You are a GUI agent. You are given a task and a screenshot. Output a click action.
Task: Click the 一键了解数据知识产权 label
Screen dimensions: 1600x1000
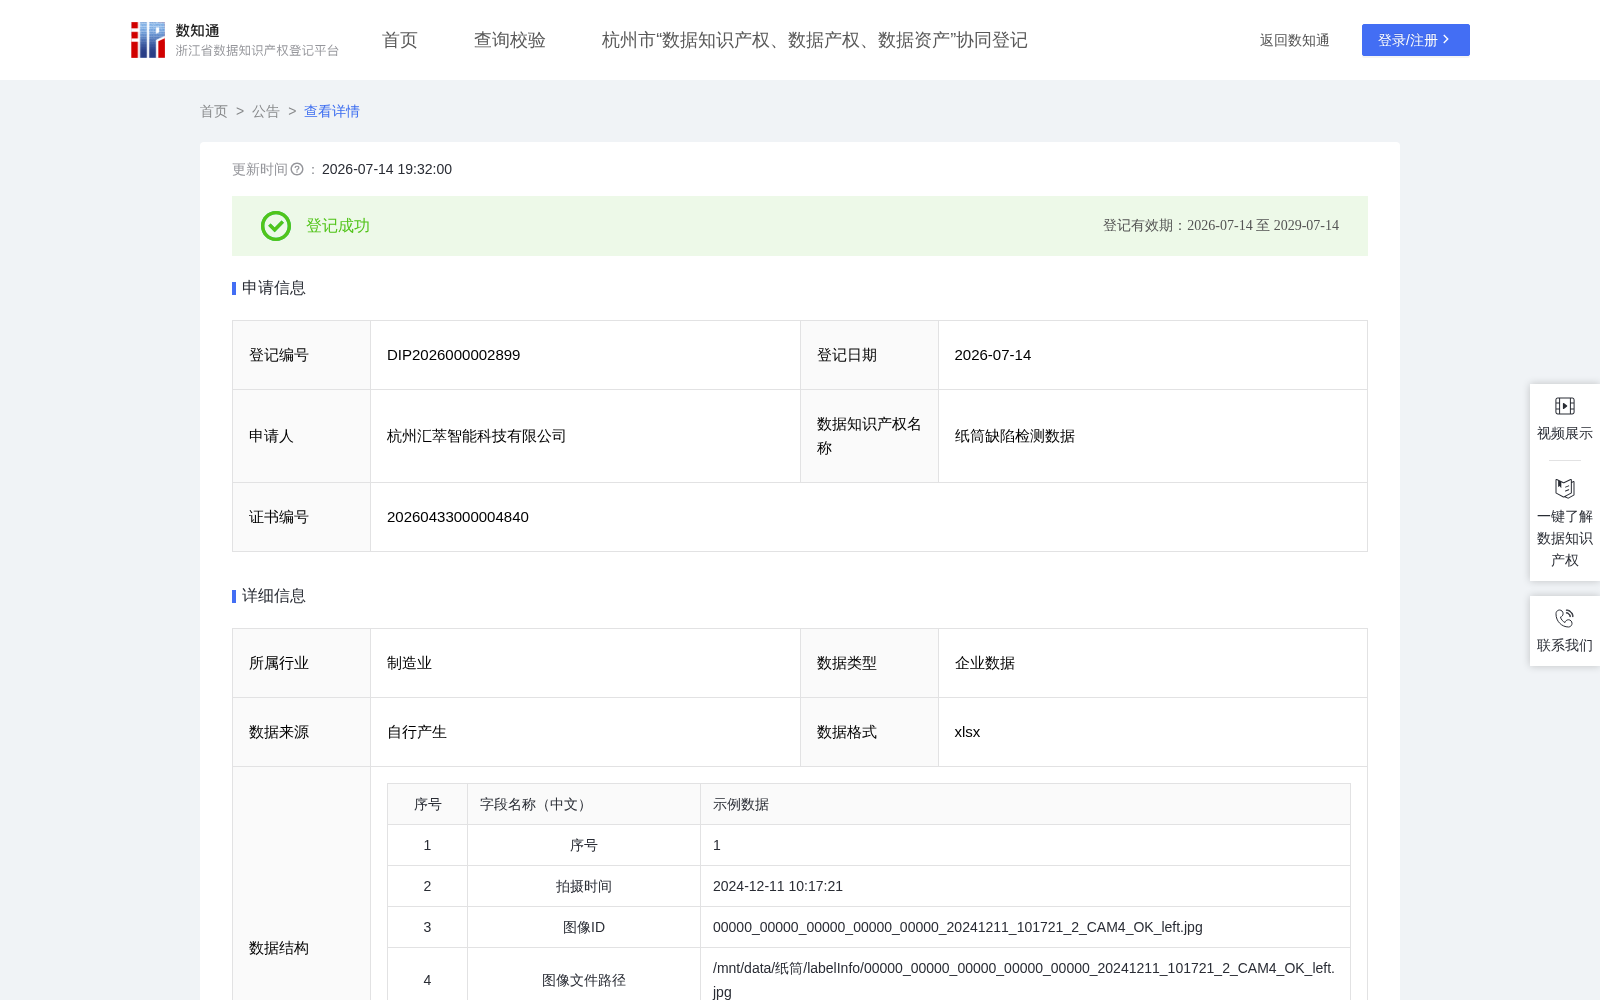[x=1565, y=538]
